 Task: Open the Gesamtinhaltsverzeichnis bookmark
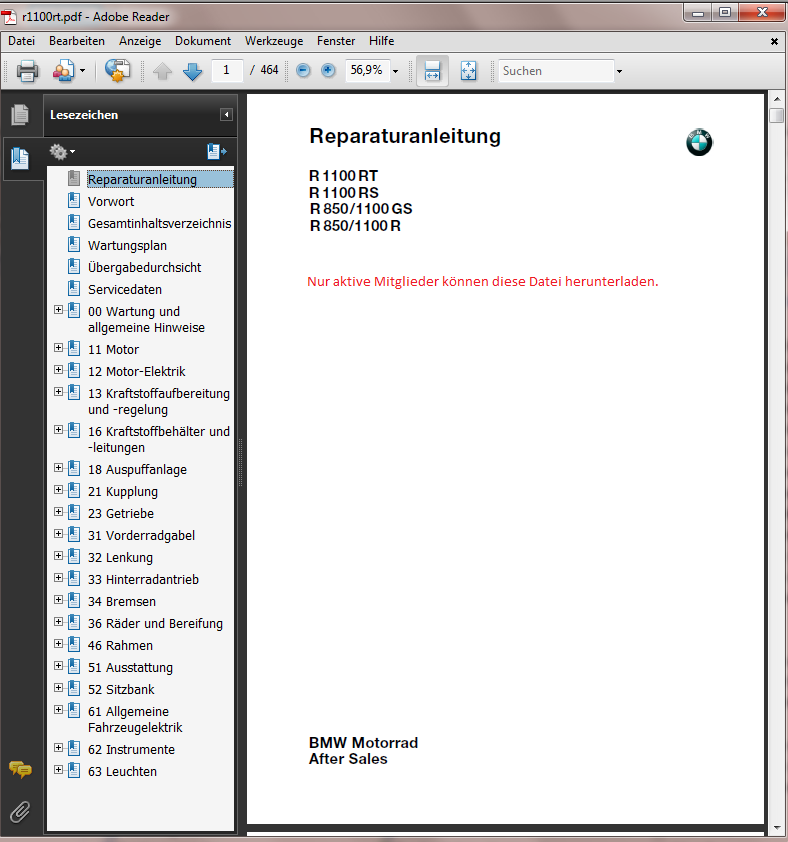pos(160,223)
